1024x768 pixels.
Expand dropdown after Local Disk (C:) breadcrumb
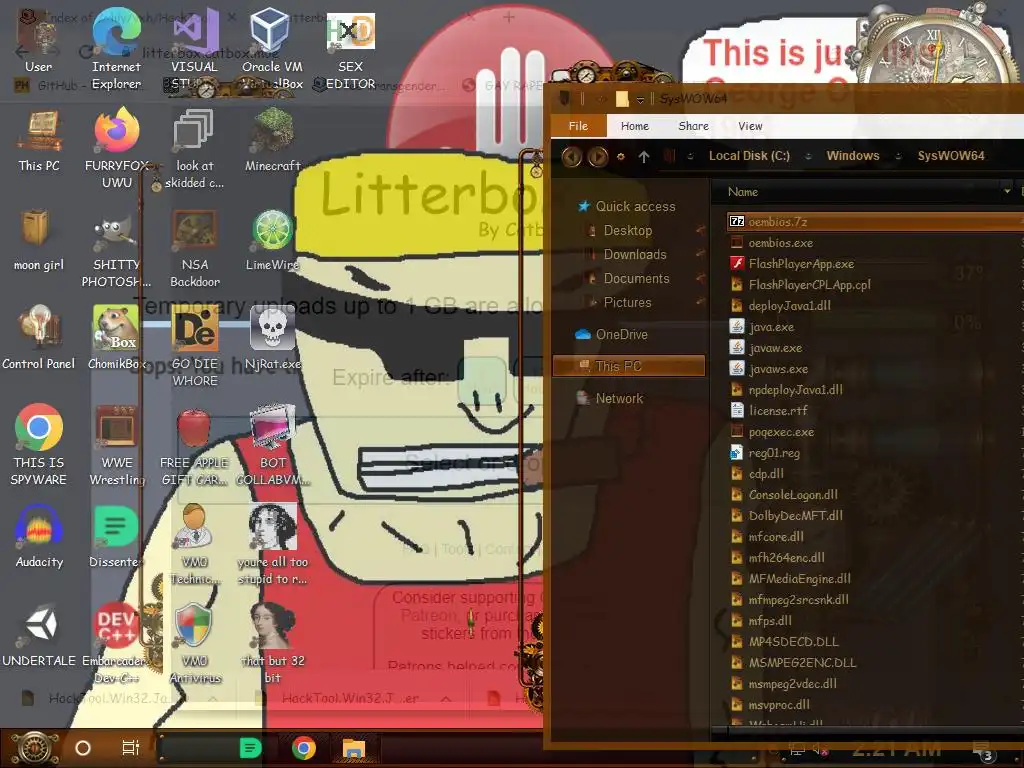[x=808, y=156]
